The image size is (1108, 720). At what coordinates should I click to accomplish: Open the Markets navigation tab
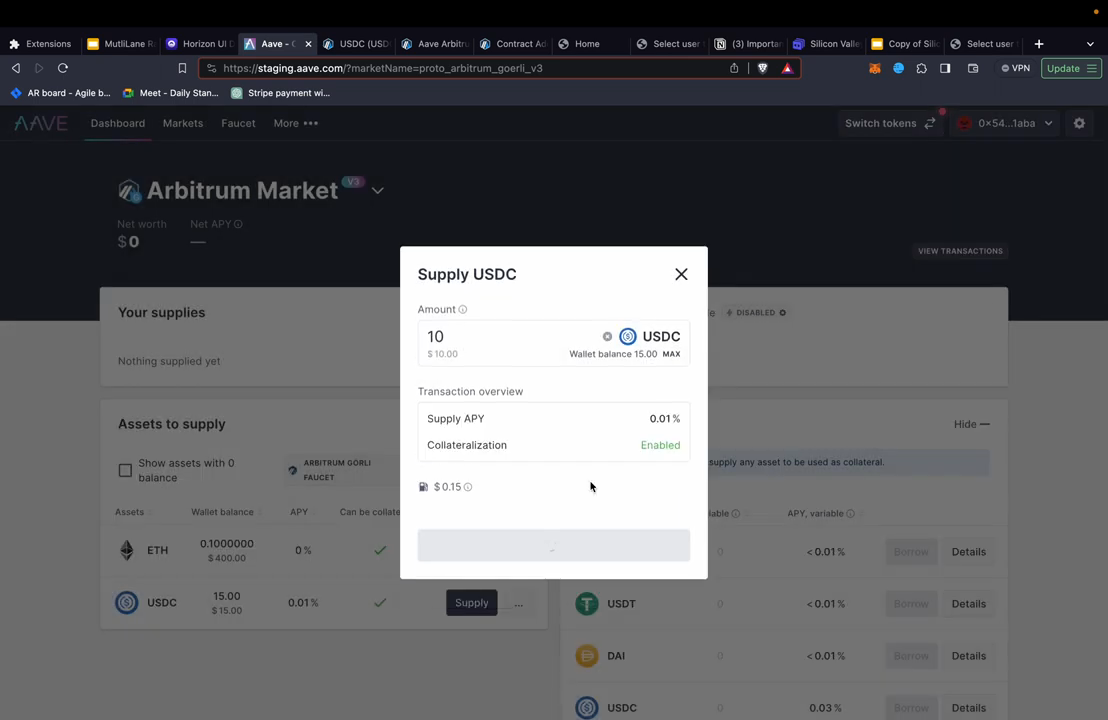tap(183, 123)
